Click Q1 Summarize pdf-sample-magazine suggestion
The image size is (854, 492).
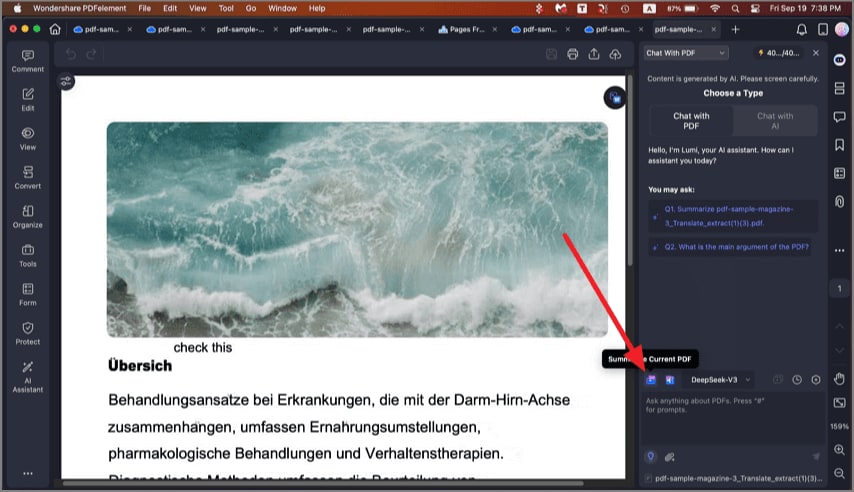733,216
